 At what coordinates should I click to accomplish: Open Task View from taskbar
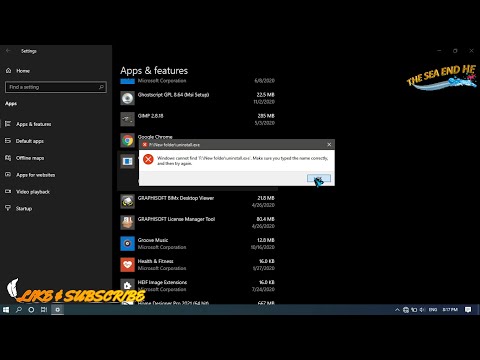(x=44, y=310)
